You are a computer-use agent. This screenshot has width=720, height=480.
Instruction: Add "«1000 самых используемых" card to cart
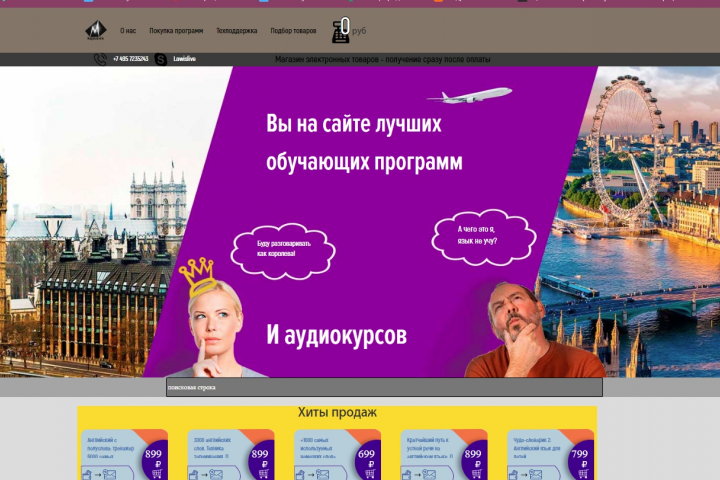[x=370, y=474]
